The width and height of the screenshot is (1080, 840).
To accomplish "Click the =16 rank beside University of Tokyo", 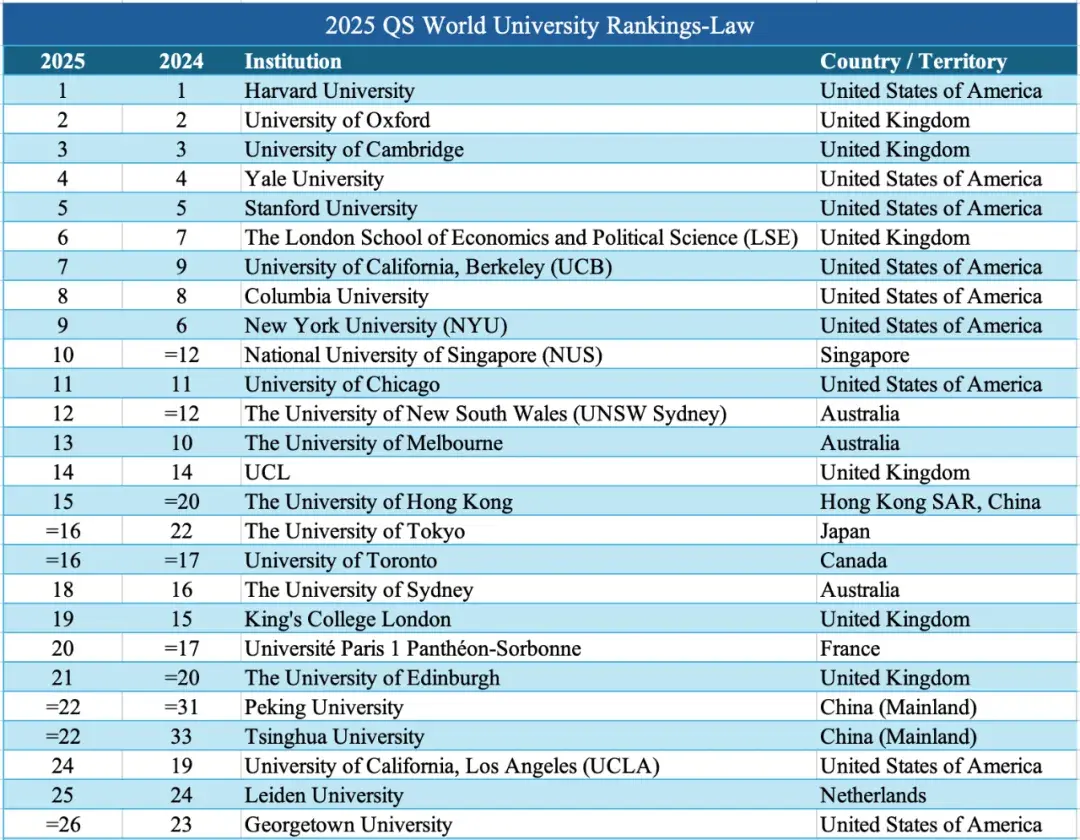I will pyautogui.click(x=62, y=531).
